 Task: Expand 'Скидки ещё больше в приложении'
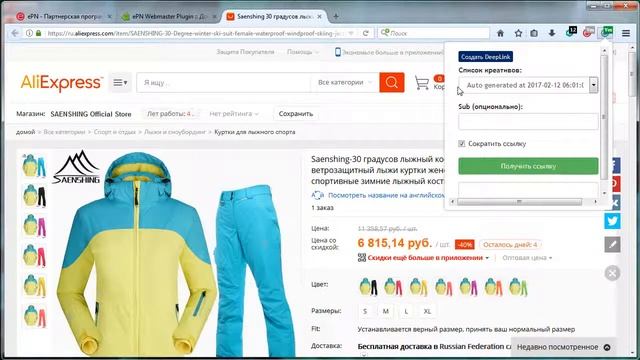(428, 258)
